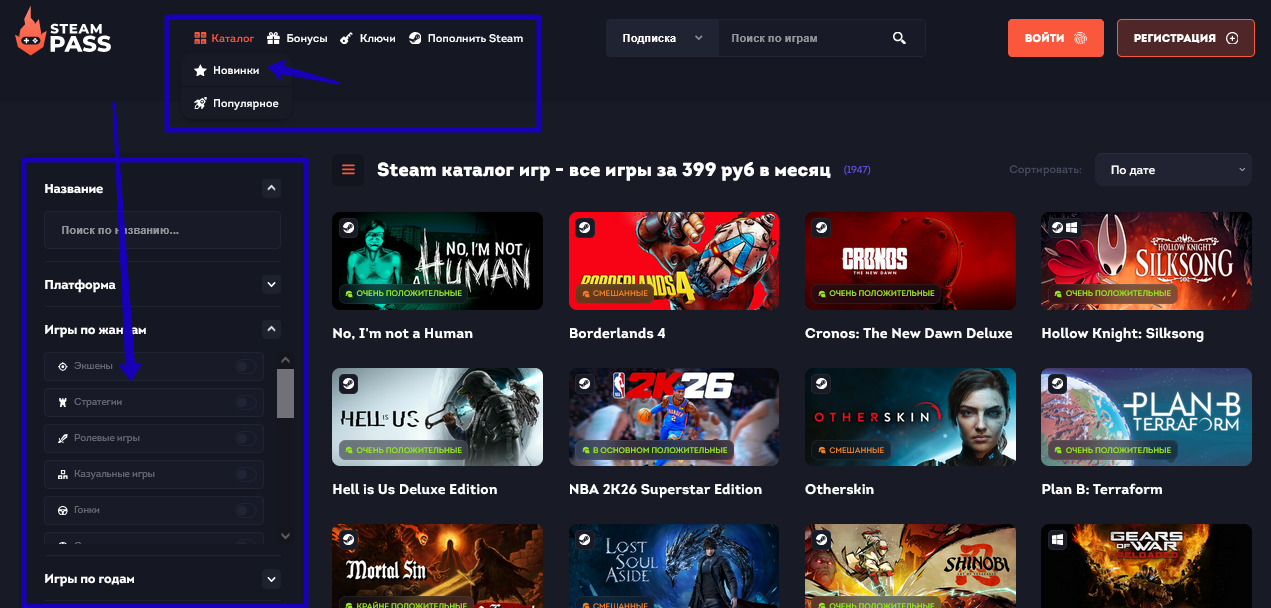Open the Каталог menu item
Image resolution: width=1271 pixels, height=608 pixels.
[224, 38]
